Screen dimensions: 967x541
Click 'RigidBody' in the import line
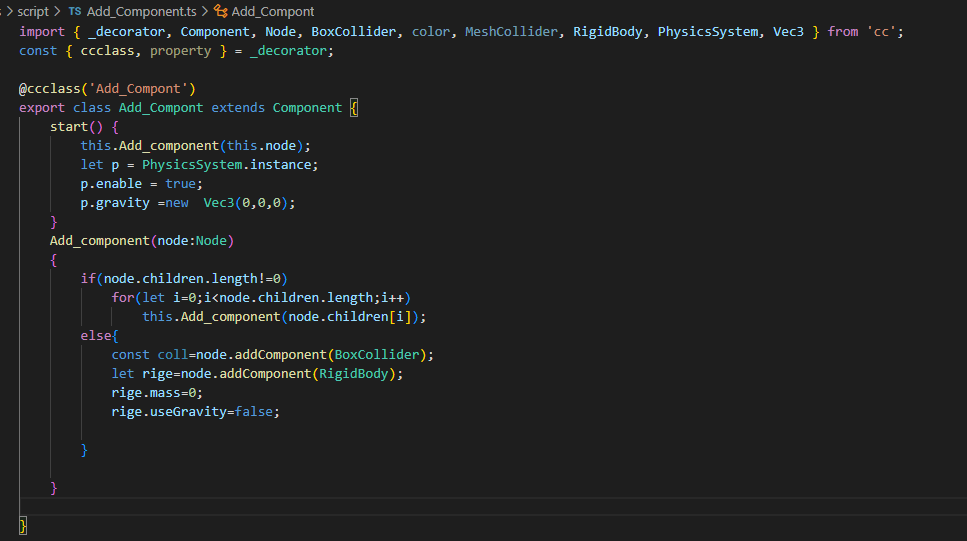click(607, 31)
